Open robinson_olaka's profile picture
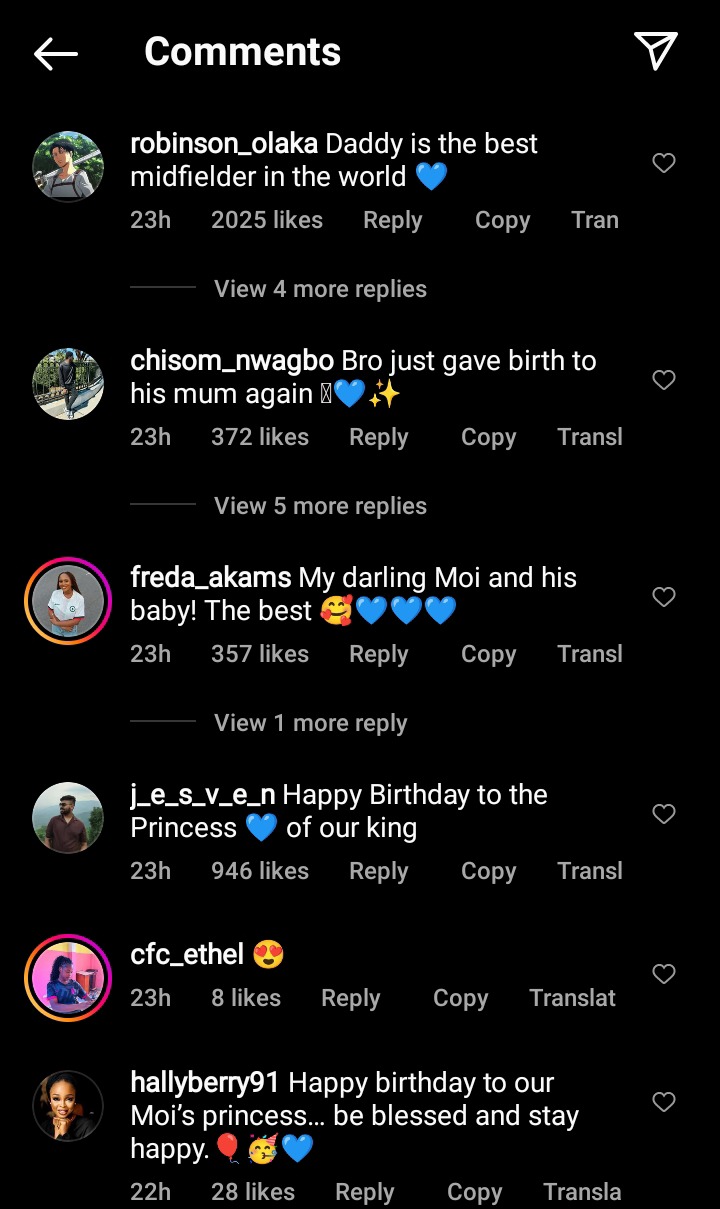720x1209 pixels. coord(68,166)
